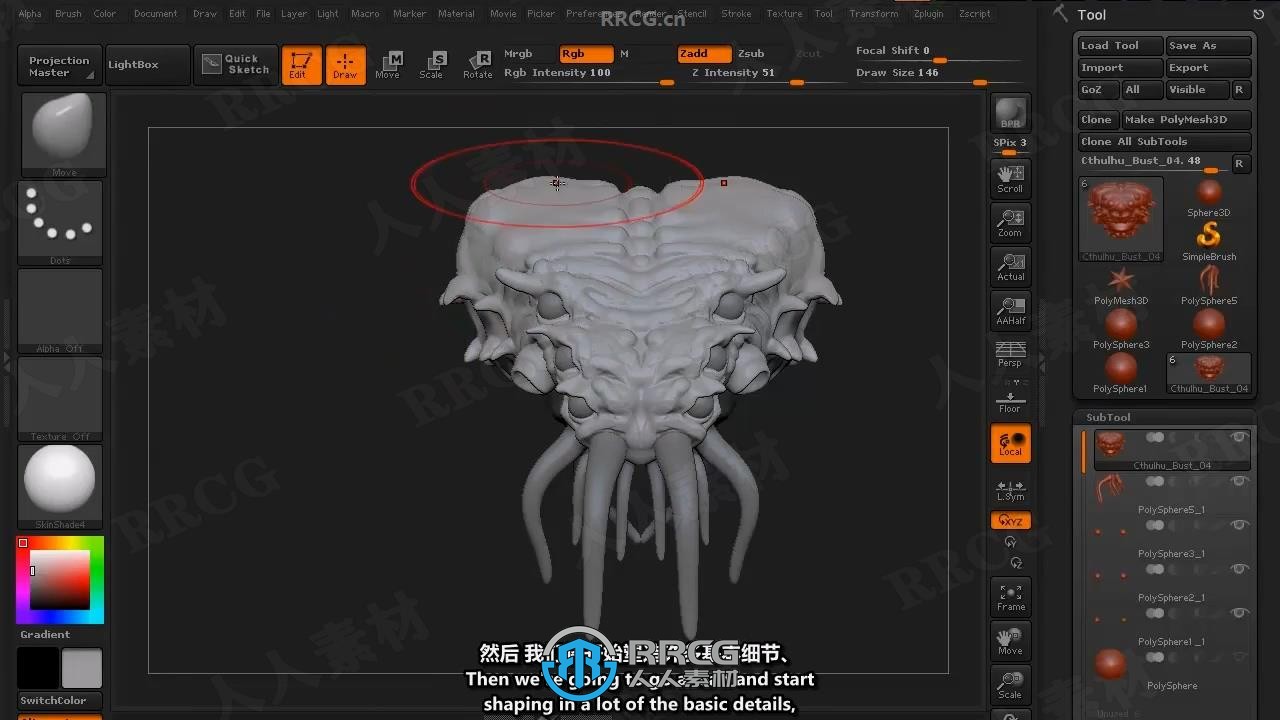Image resolution: width=1280 pixels, height=720 pixels.
Task: Switch to the Scale transform tool
Action: click(x=431, y=65)
